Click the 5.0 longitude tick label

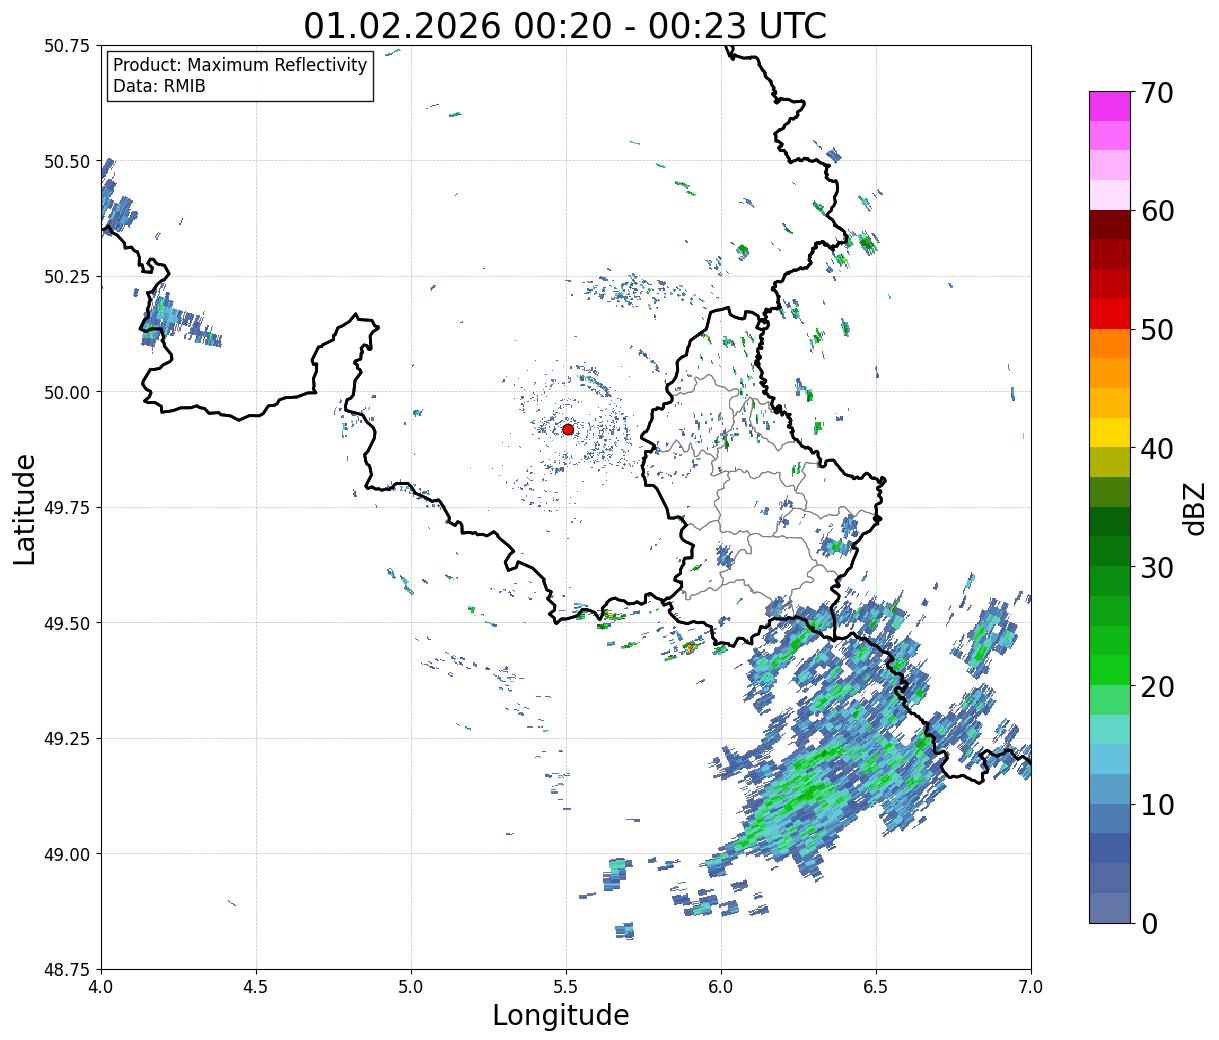(411, 987)
